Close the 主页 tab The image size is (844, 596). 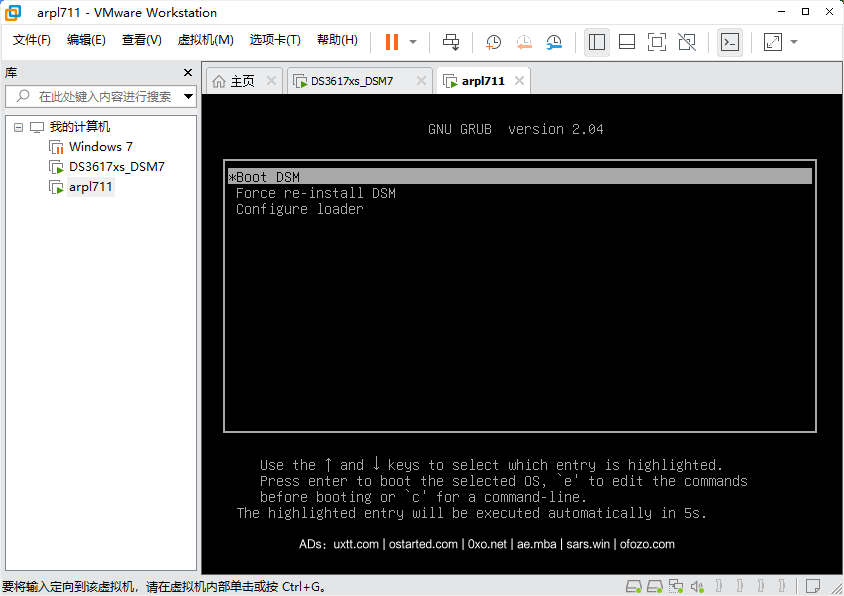271,81
